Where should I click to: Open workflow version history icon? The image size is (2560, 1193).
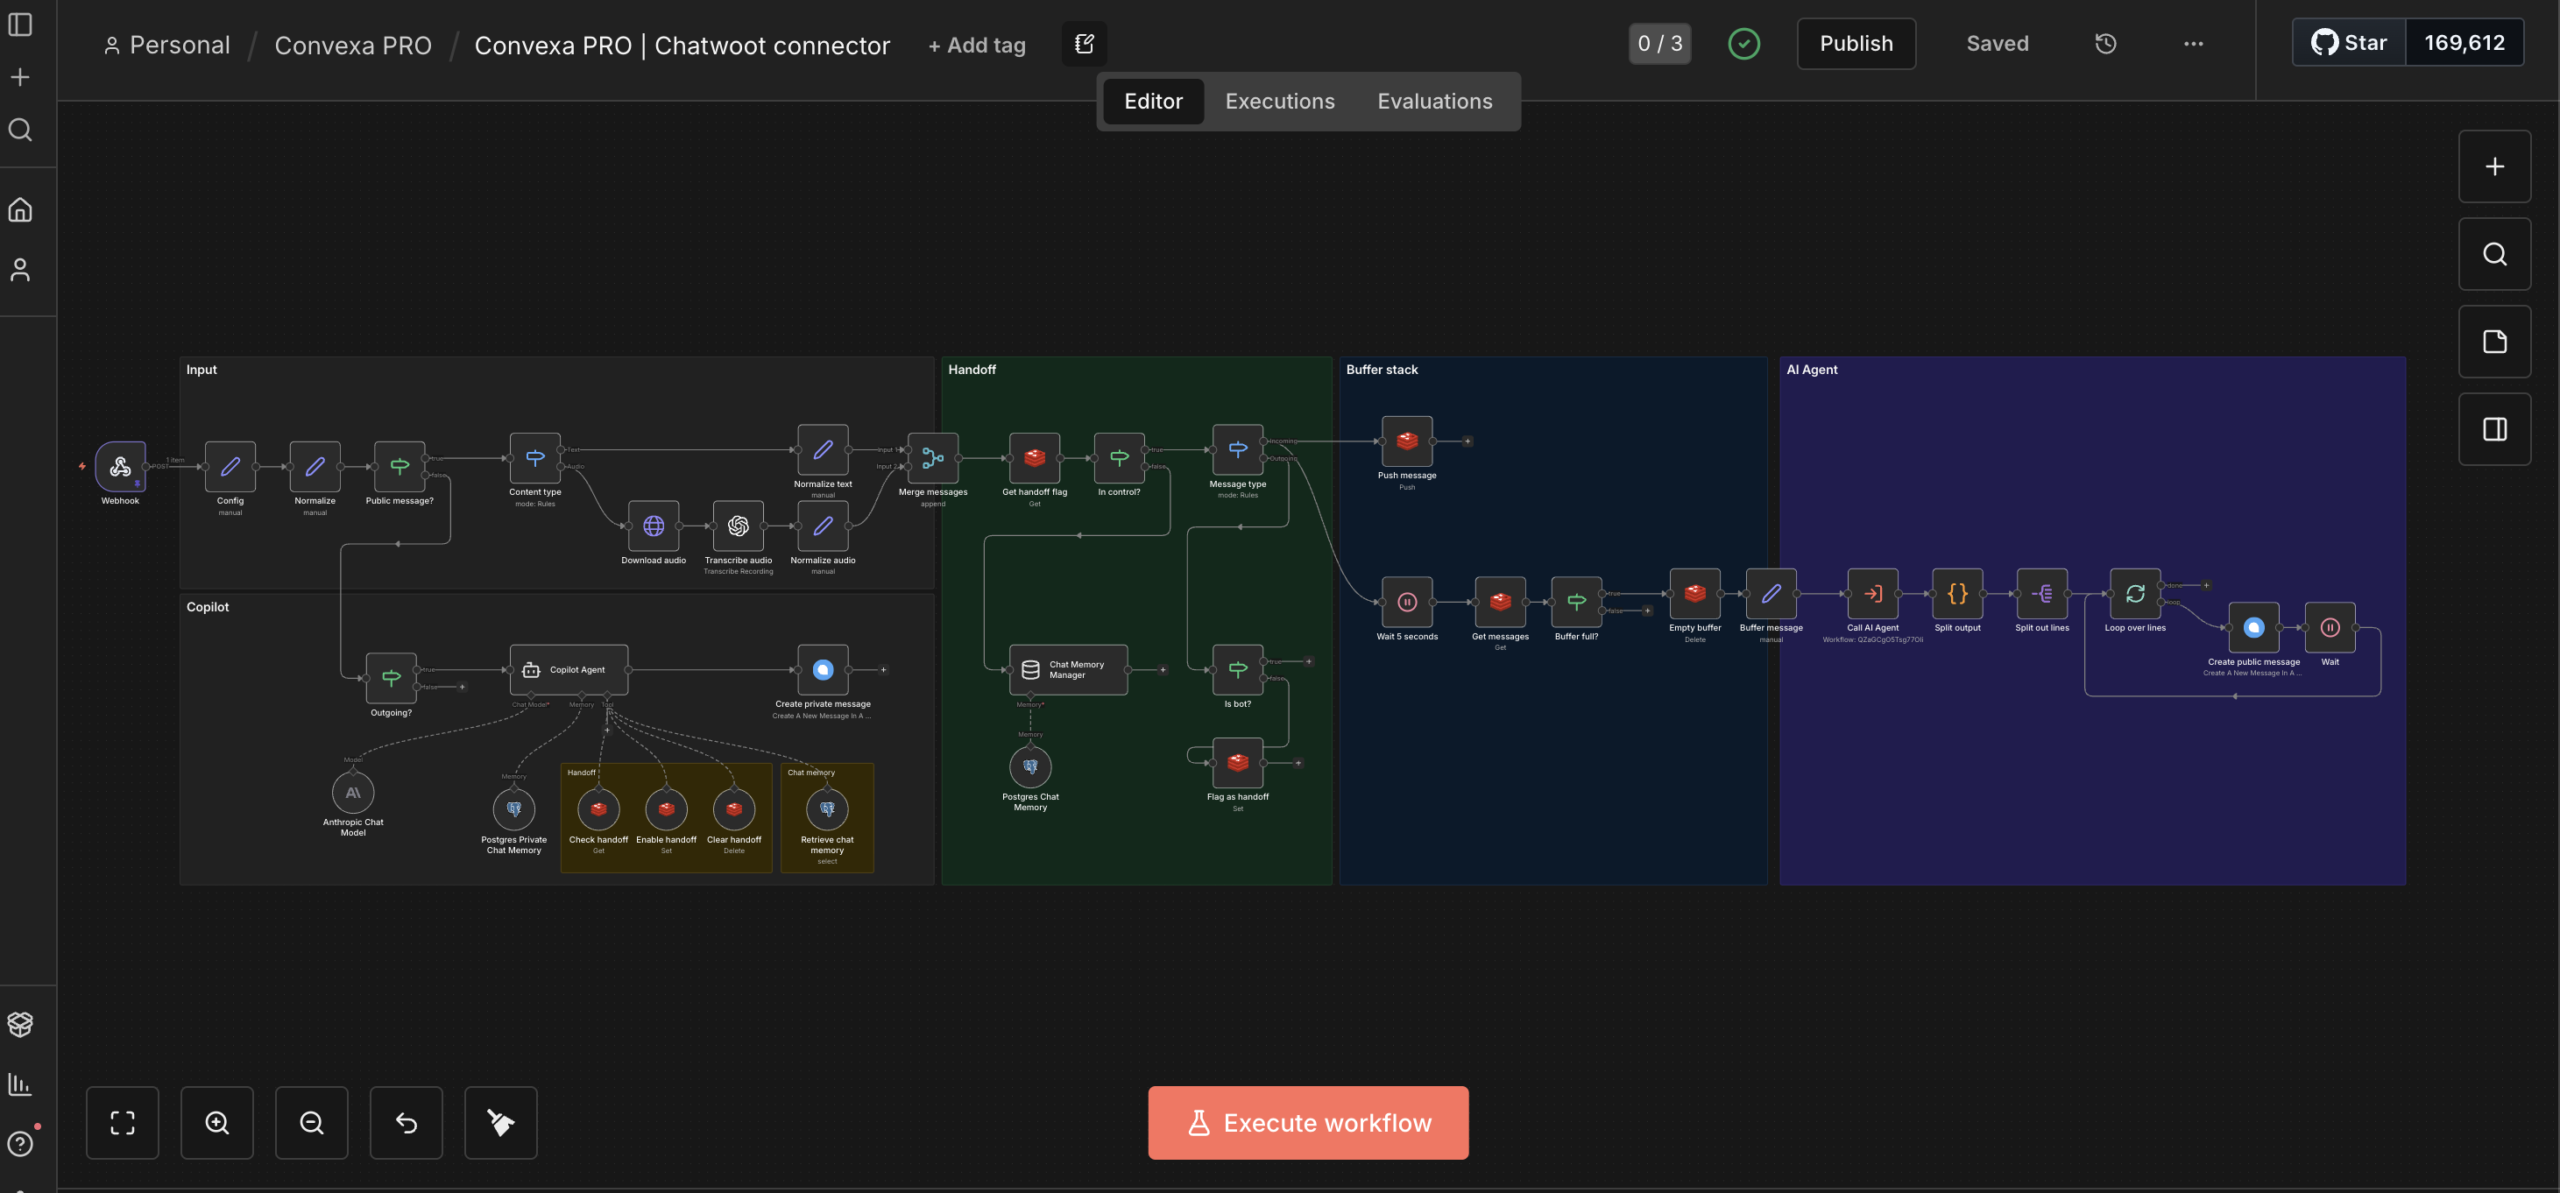click(2105, 43)
